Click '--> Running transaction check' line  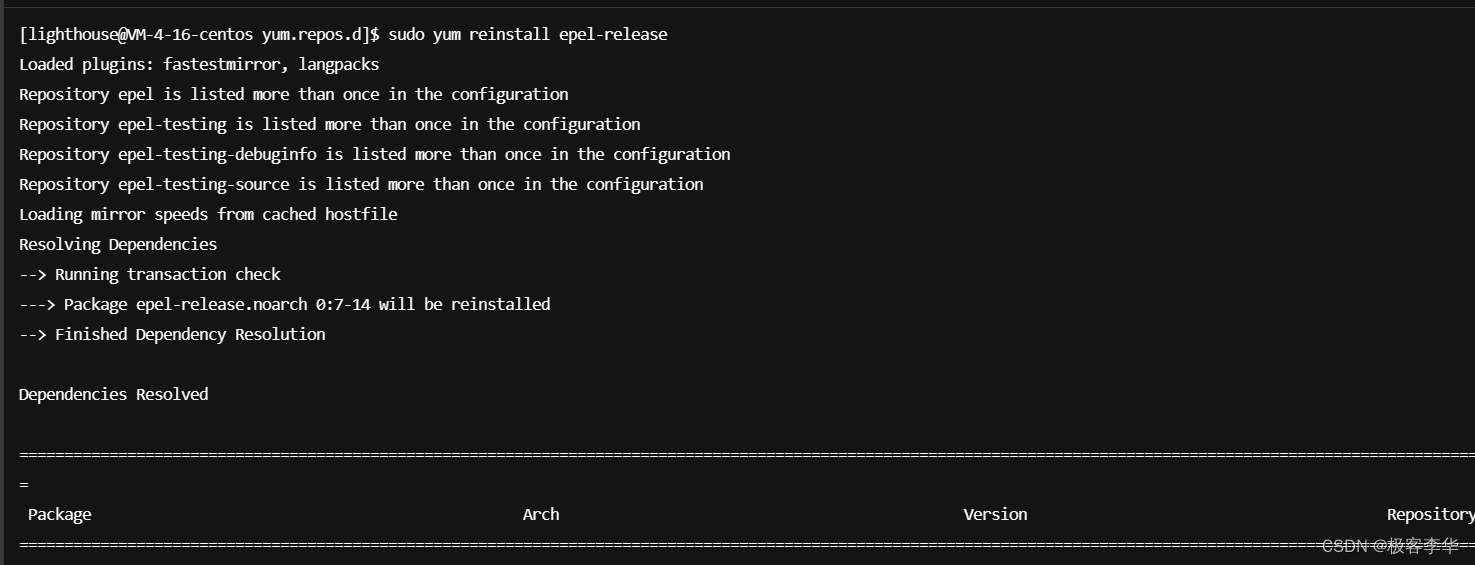coord(150,274)
